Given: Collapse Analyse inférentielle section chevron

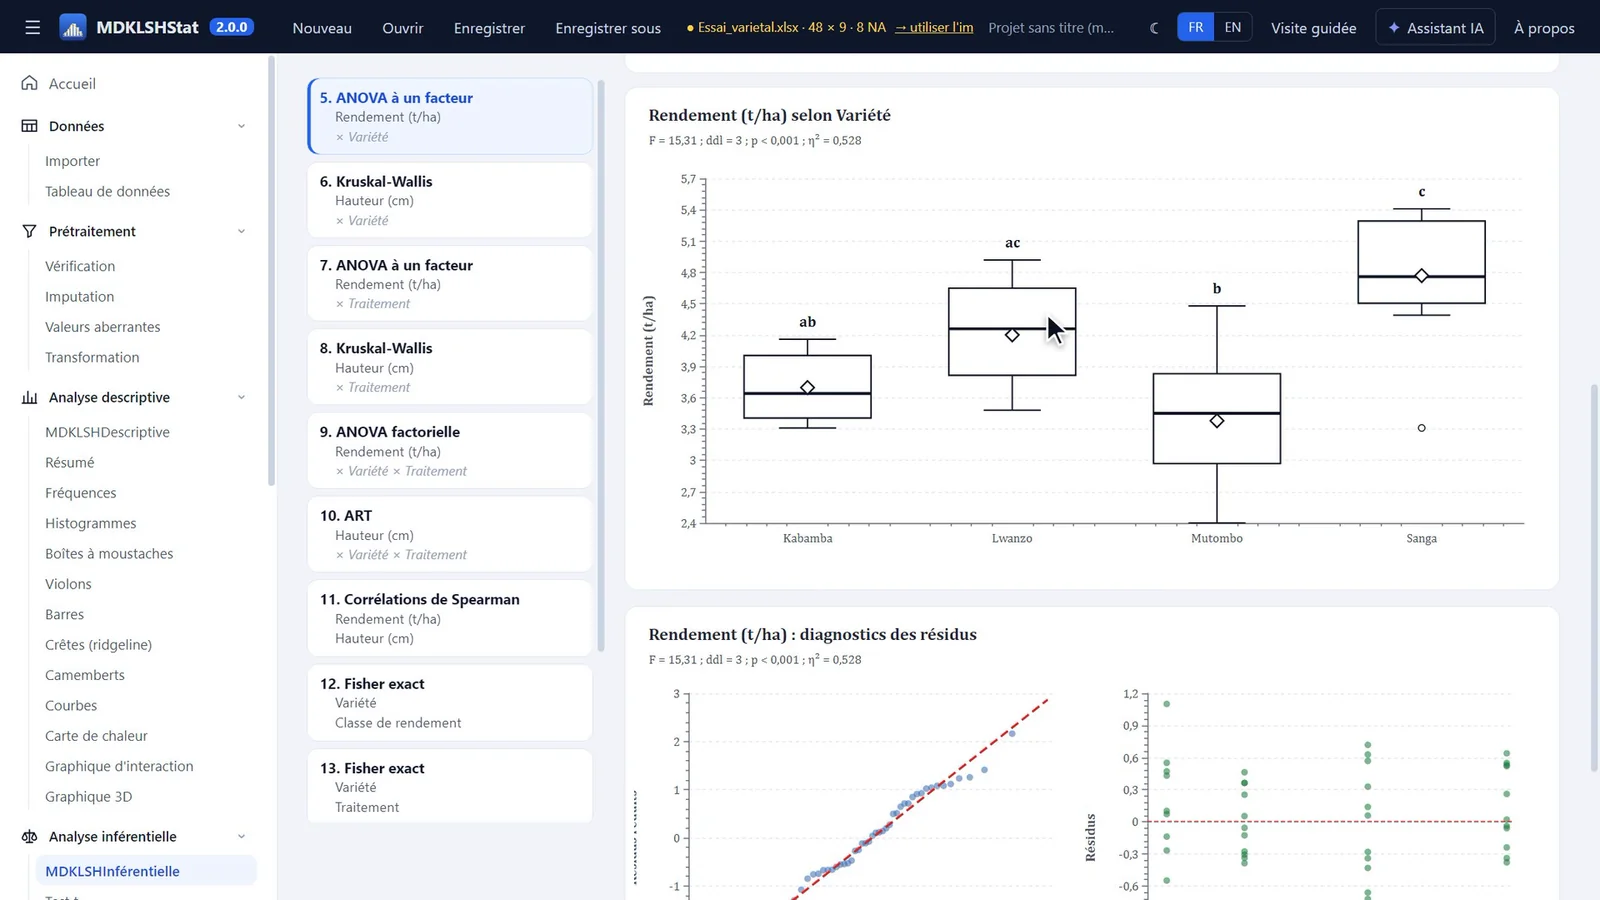Looking at the screenshot, I should pos(241,836).
